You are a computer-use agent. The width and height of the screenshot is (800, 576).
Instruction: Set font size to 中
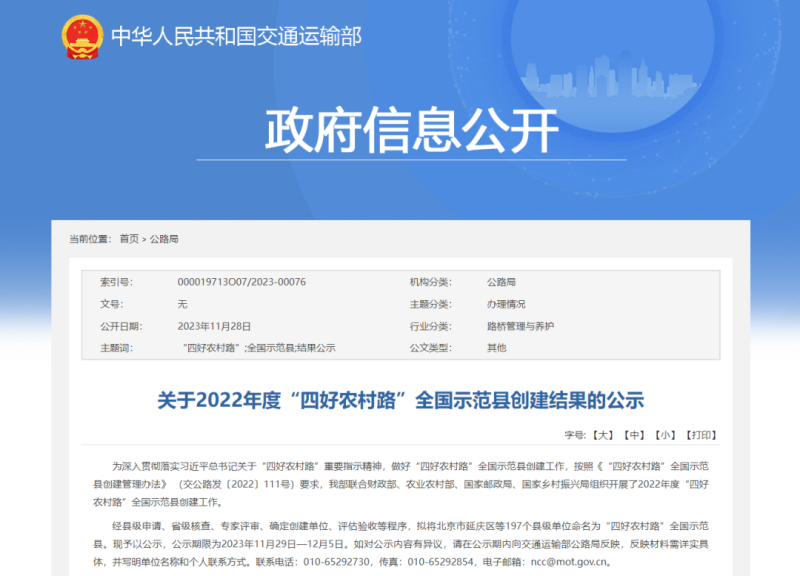pyautogui.click(x=634, y=435)
